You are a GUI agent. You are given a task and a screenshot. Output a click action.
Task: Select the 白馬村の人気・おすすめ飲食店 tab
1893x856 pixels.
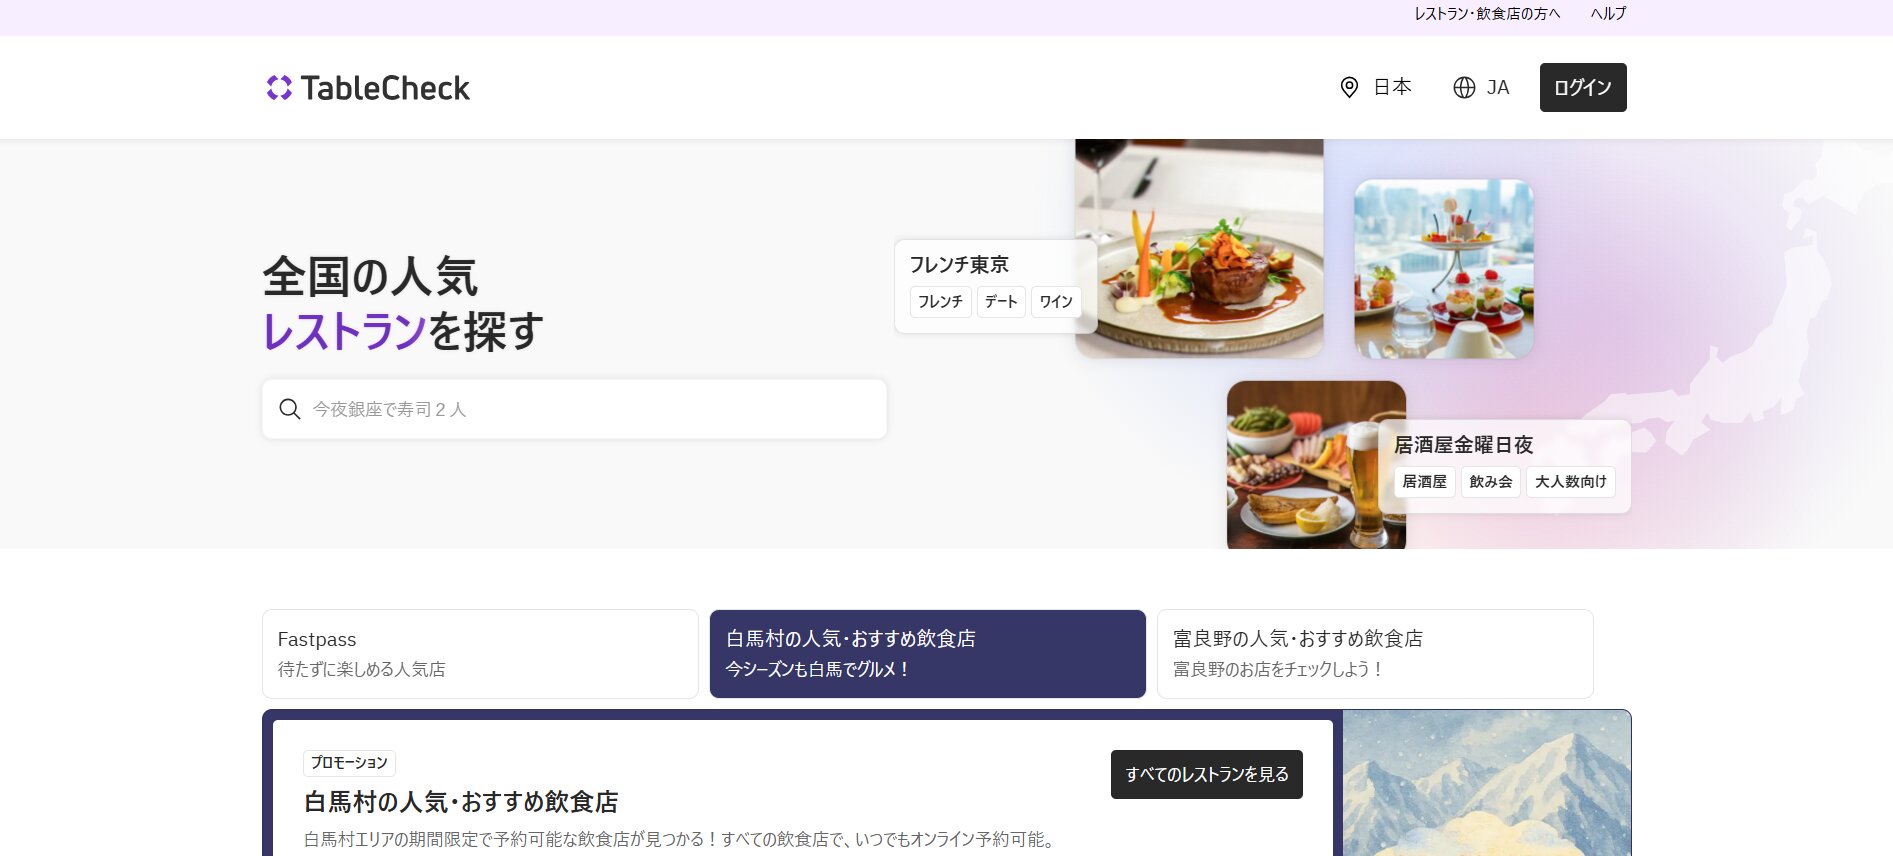[x=927, y=654]
